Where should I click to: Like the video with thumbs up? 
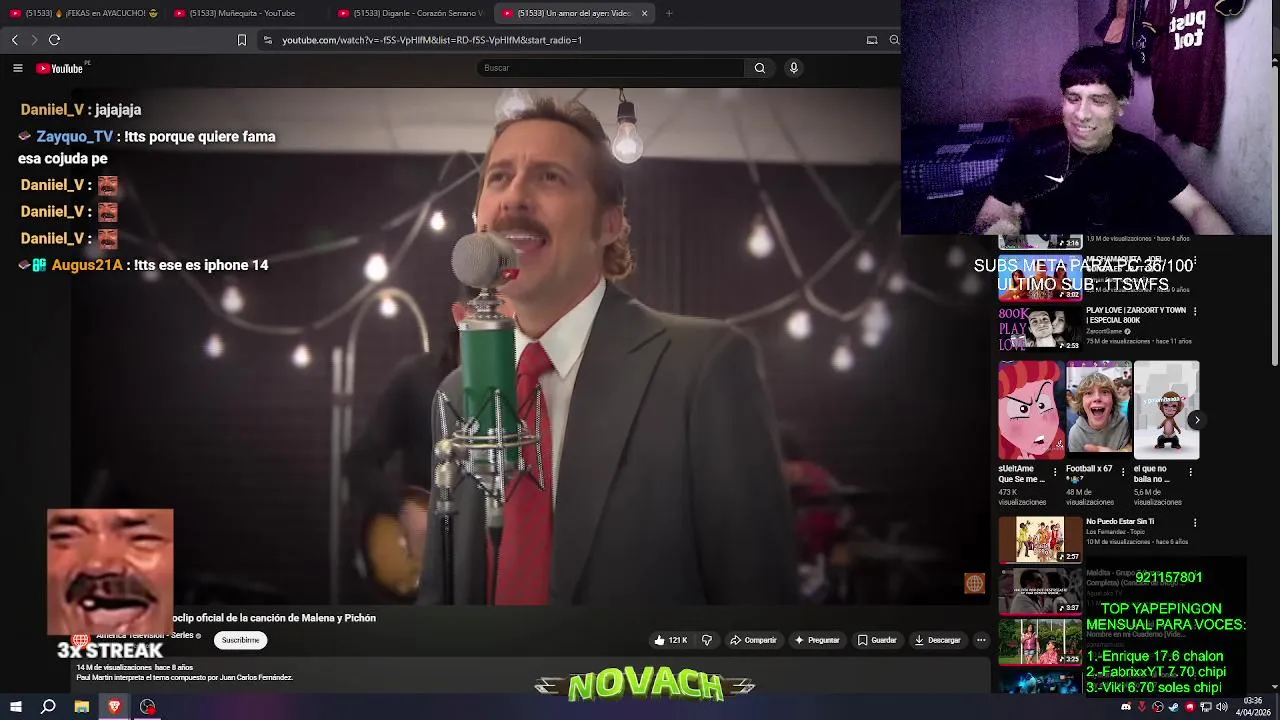[659, 640]
